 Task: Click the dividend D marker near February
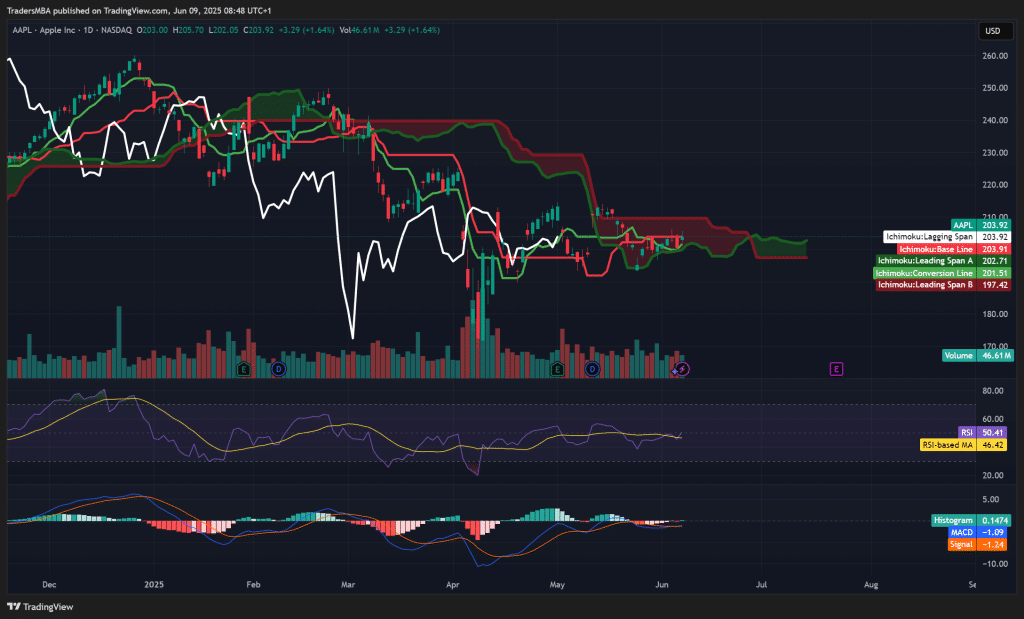click(277, 369)
